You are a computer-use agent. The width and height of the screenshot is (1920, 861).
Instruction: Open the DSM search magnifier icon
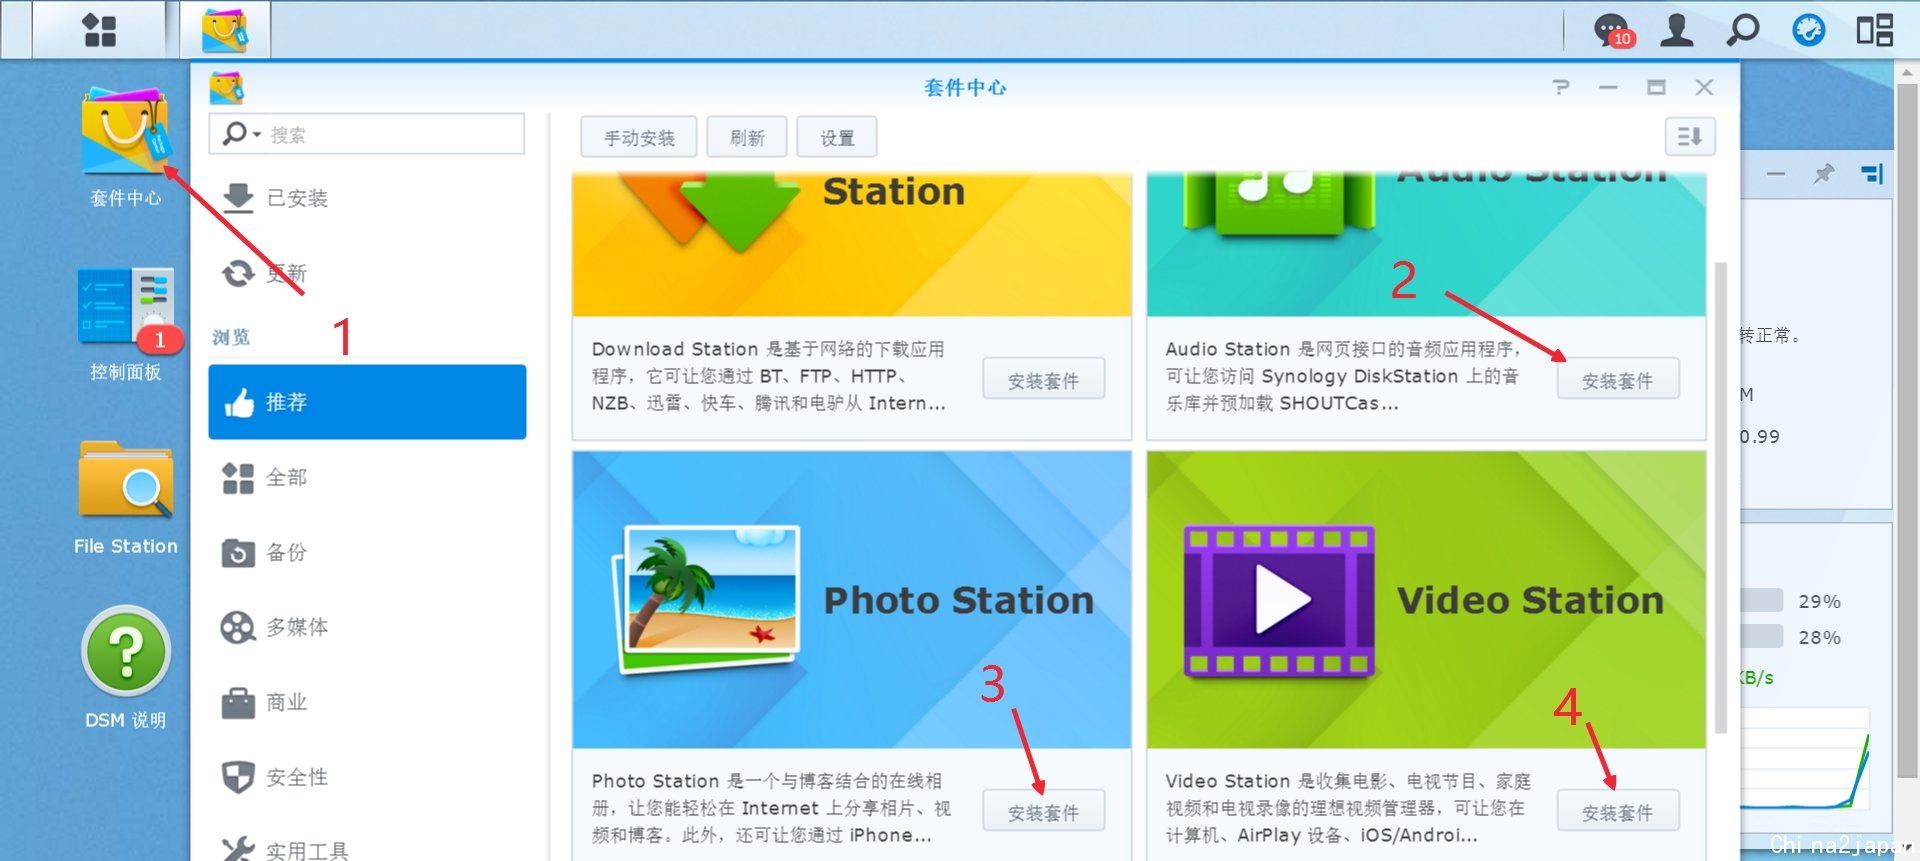tap(1742, 30)
